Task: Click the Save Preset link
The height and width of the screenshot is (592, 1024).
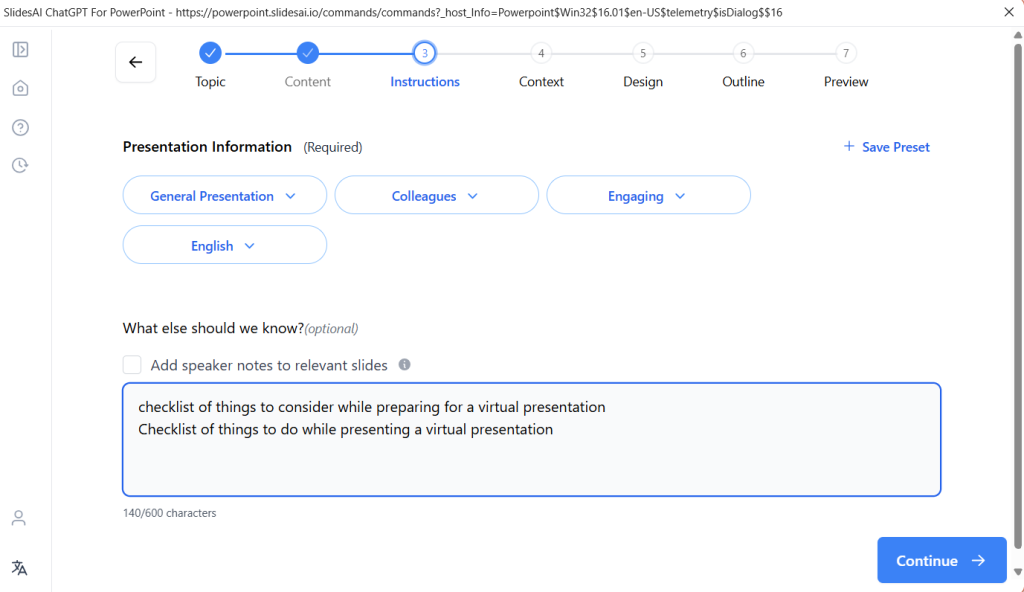Action: coord(887,147)
